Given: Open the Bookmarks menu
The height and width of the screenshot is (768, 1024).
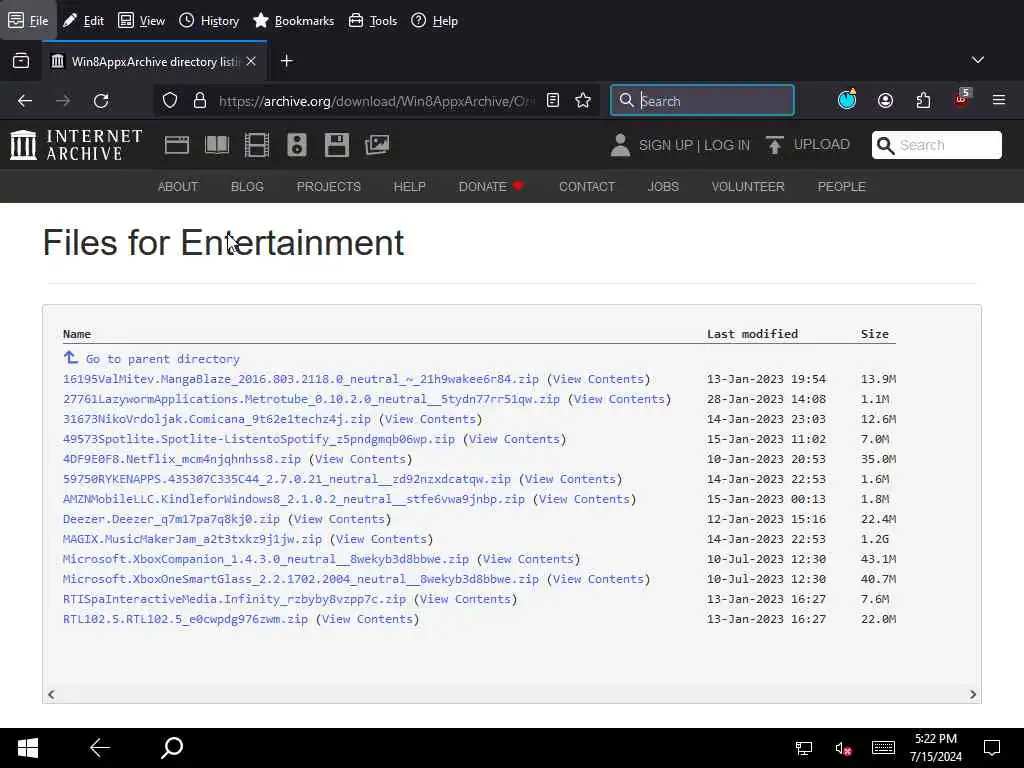Looking at the screenshot, I should [293, 20].
